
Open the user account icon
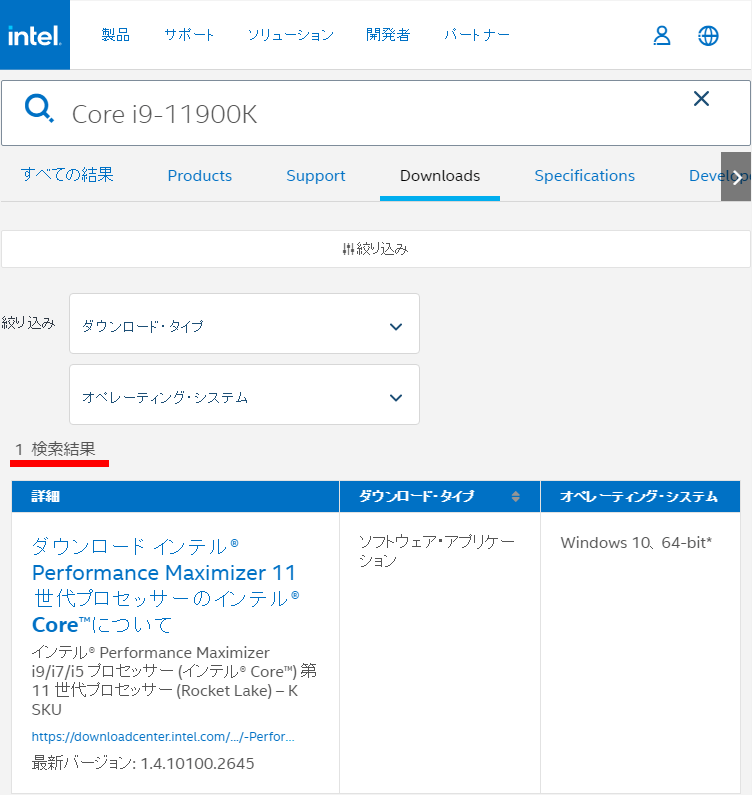[662, 36]
